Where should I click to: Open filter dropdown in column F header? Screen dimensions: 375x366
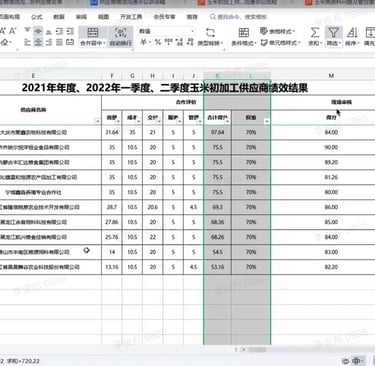pos(119,121)
